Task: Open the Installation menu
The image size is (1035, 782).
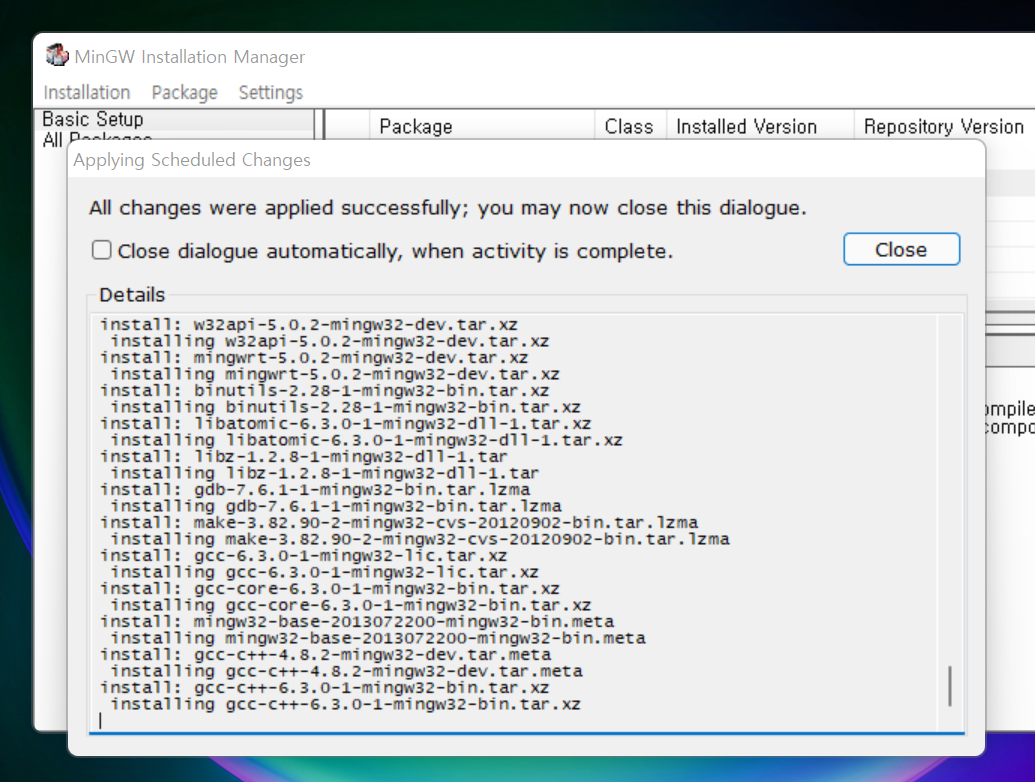Action: (x=87, y=92)
